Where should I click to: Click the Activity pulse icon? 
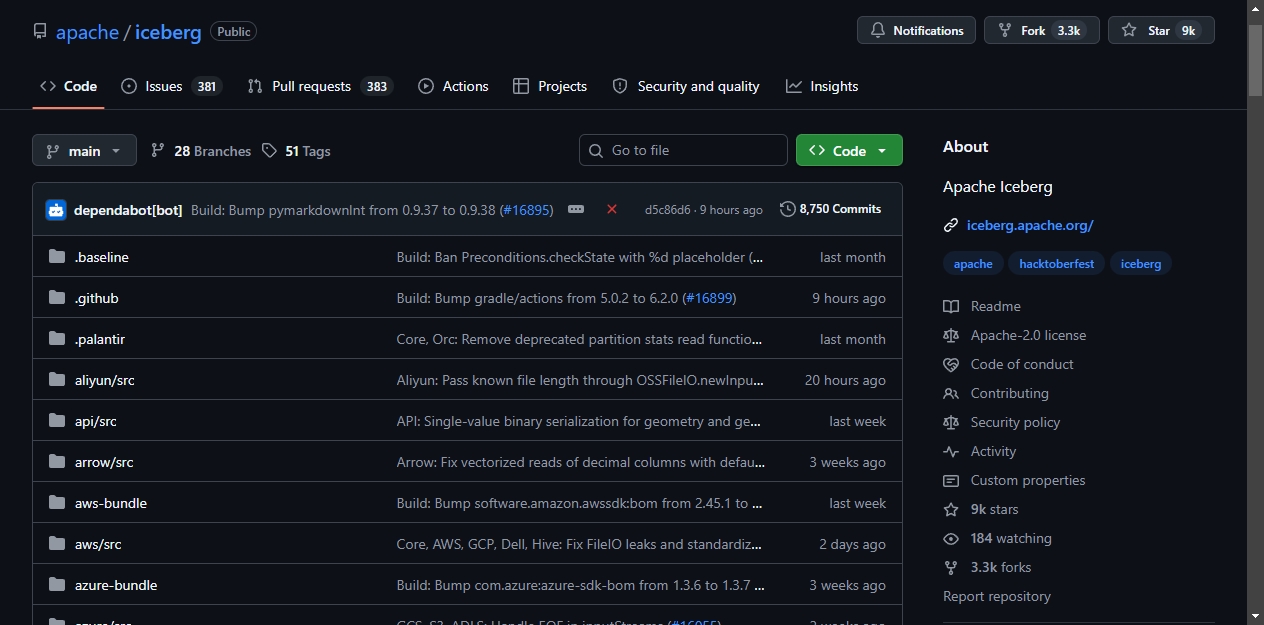coord(951,451)
